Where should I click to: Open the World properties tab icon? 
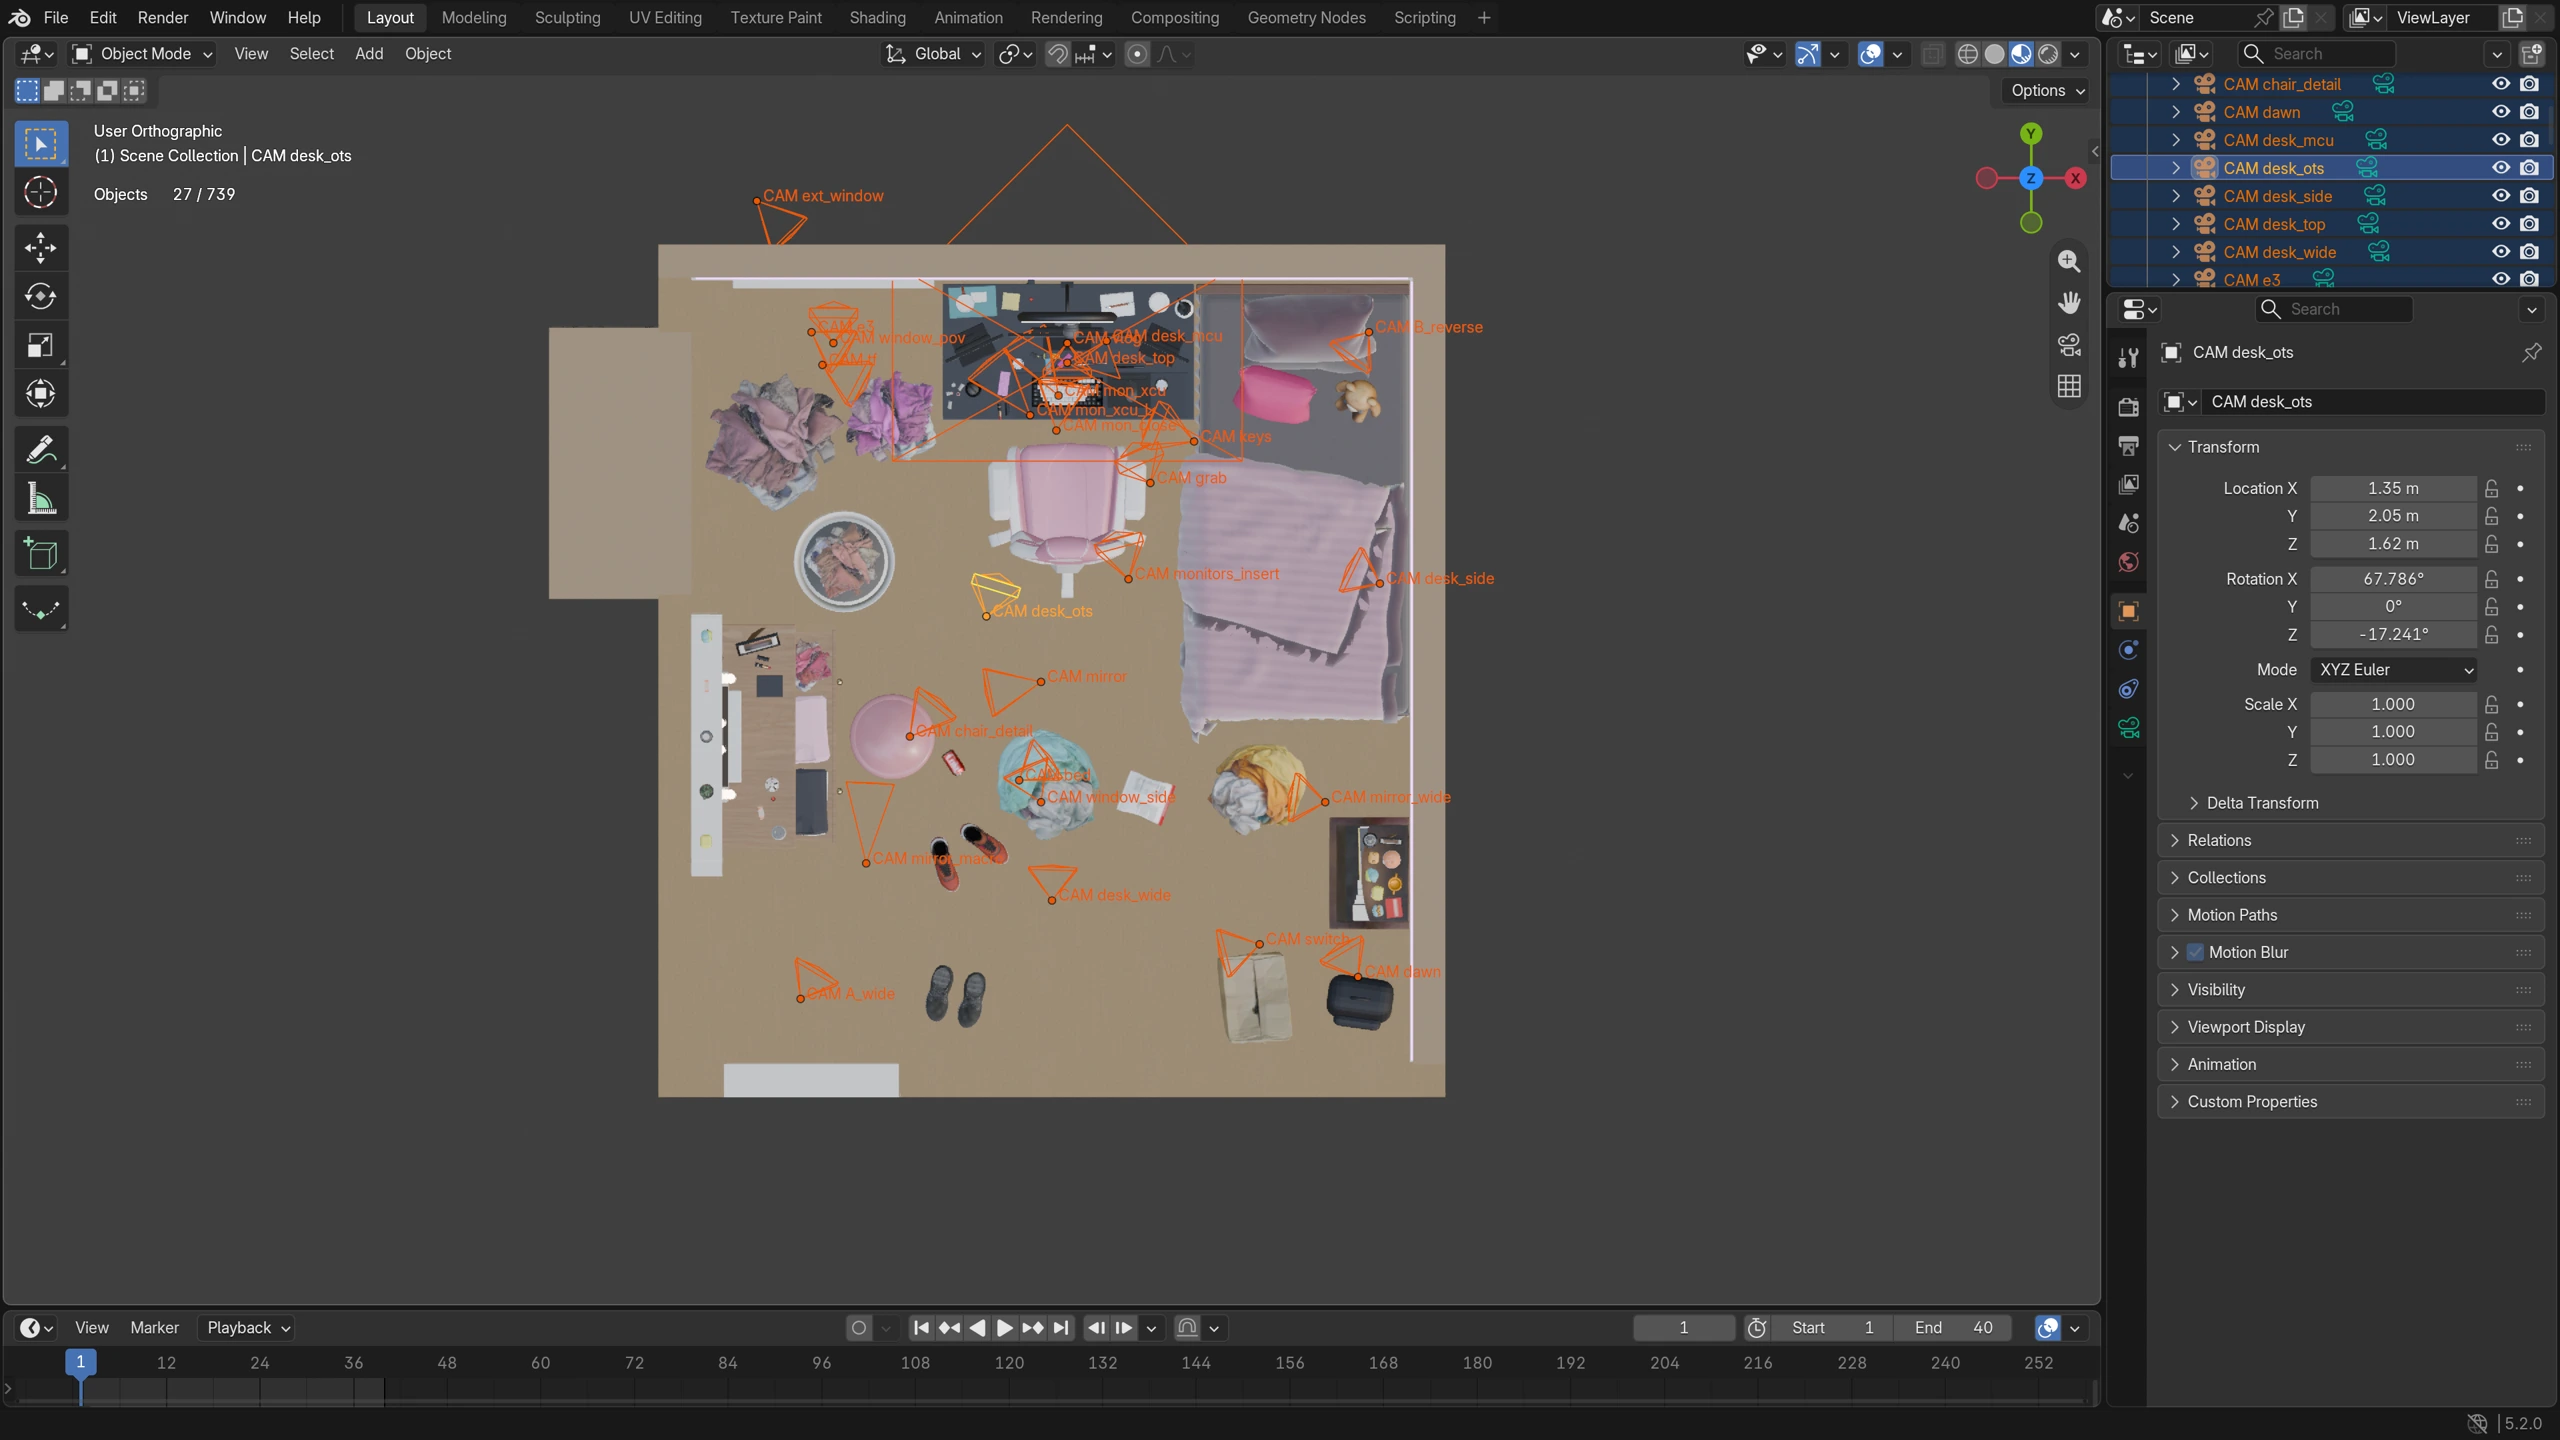(x=2128, y=562)
